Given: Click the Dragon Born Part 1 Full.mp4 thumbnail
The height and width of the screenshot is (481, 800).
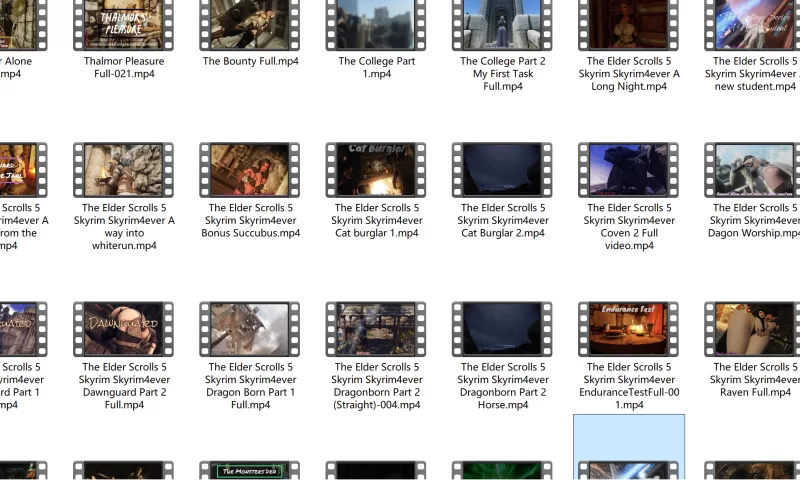Looking at the screenshot, I should point(250,329).
